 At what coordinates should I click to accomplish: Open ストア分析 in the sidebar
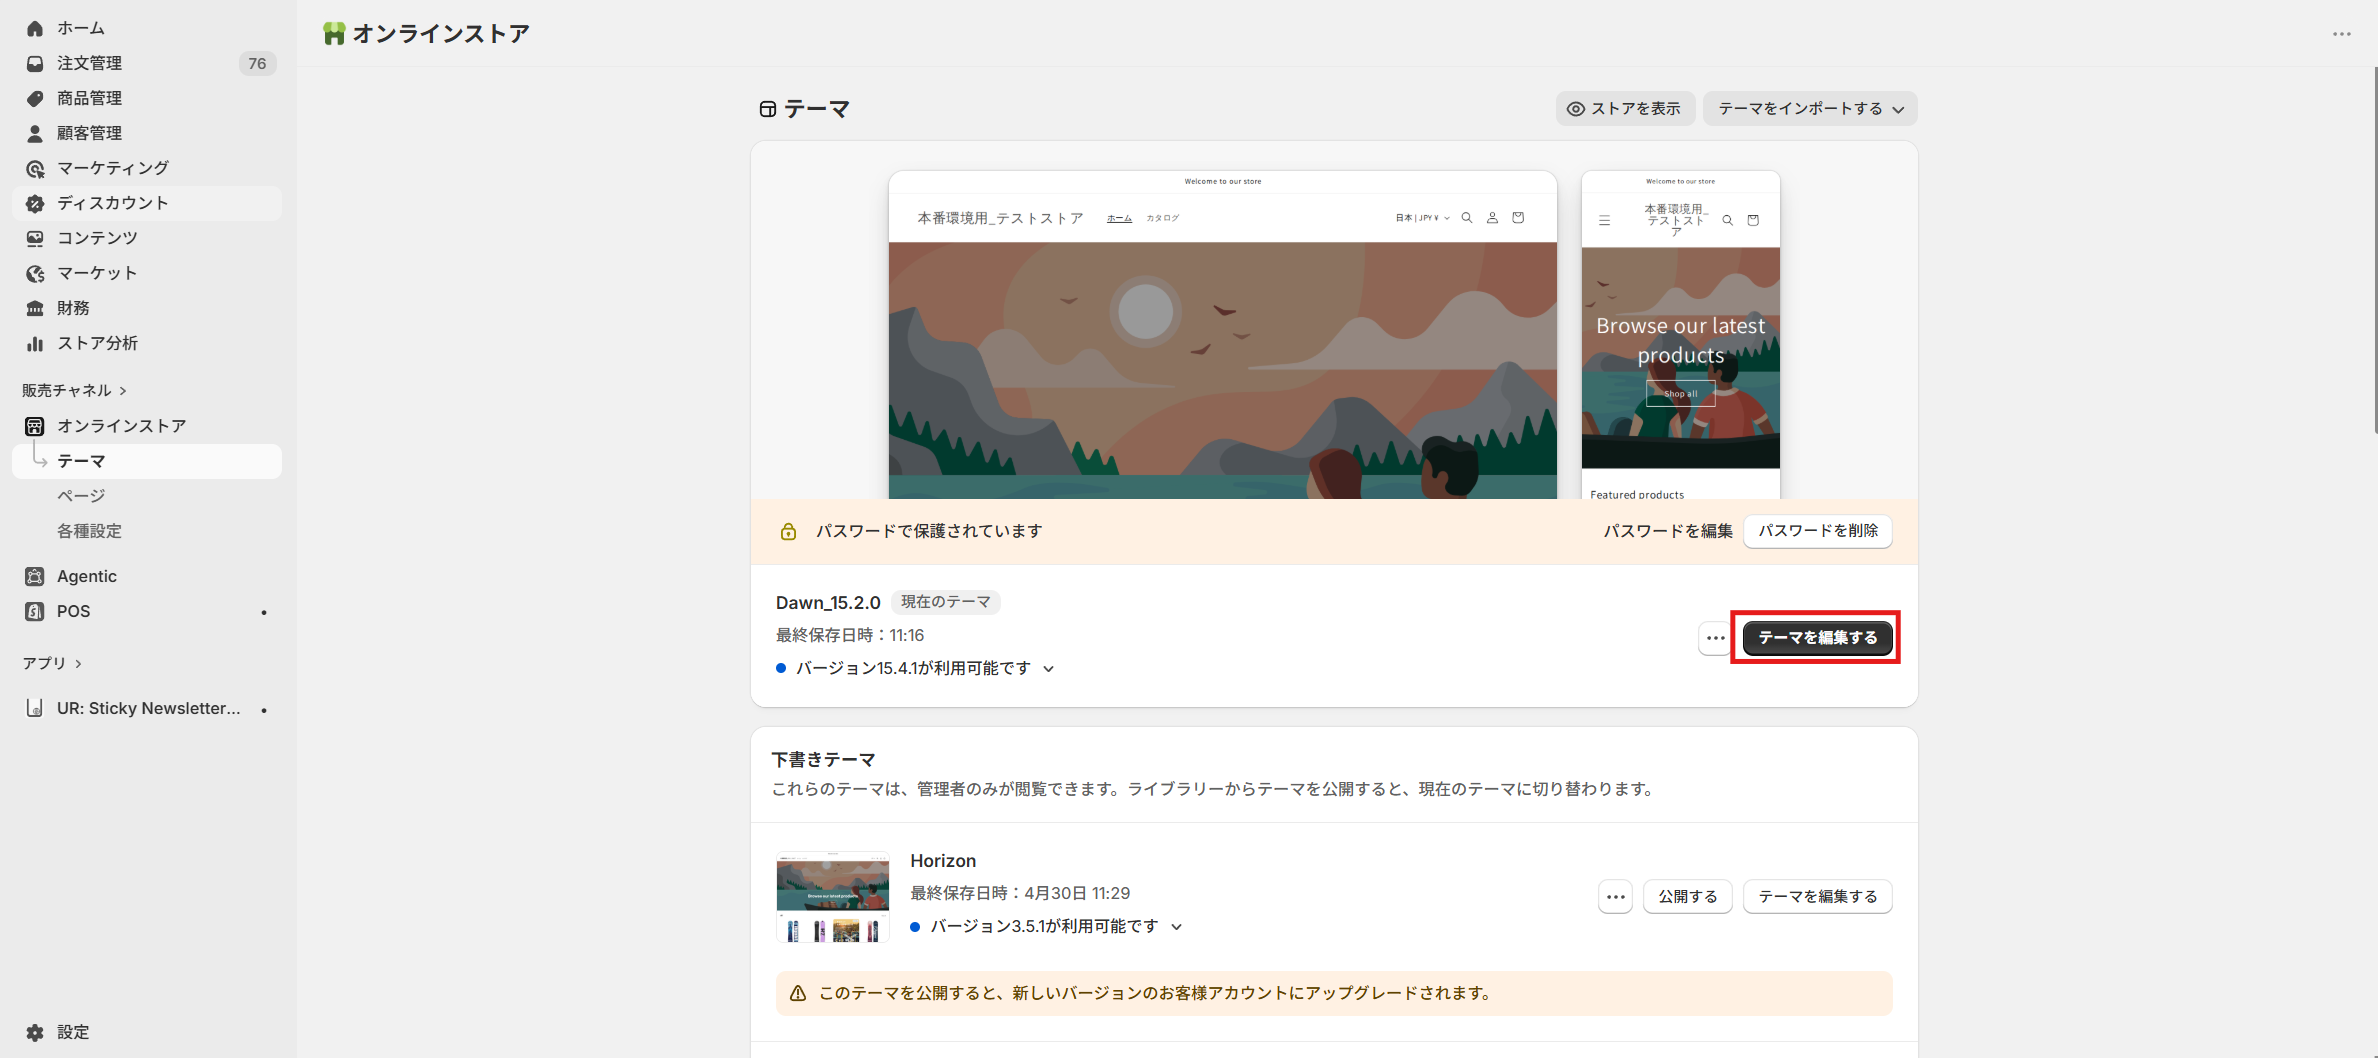147,343
